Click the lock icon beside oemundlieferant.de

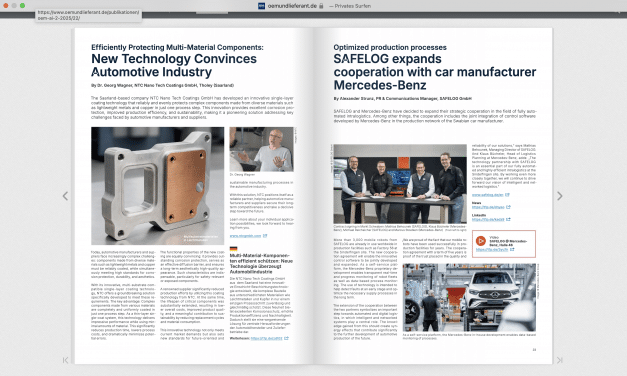click(321, 6)
